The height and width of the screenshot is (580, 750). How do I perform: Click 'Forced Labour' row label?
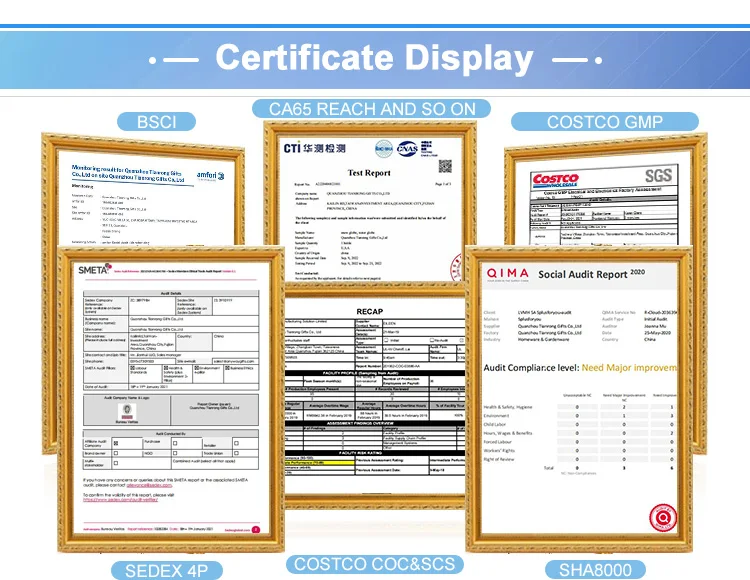pos(497,442)
